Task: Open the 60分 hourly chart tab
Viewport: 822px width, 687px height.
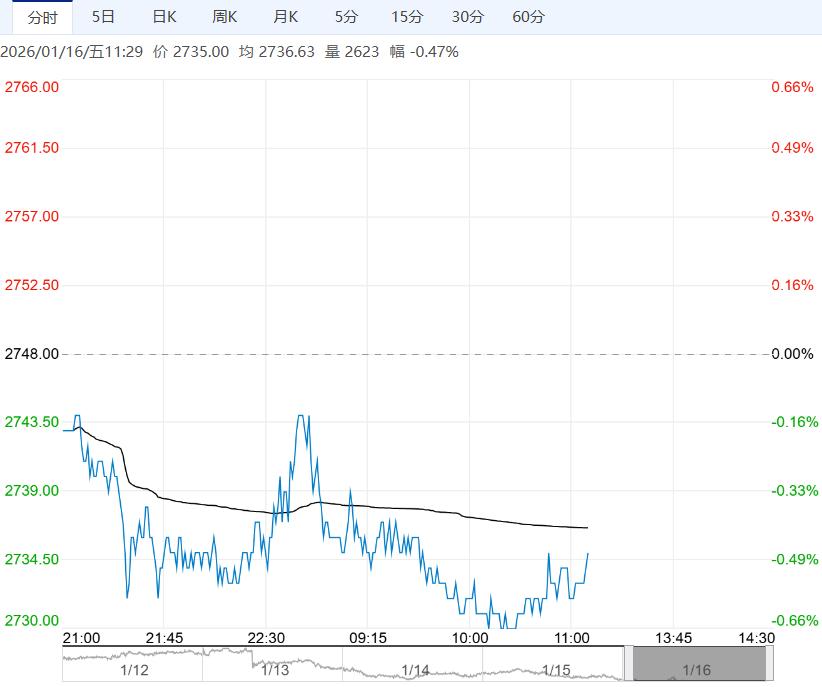Action: point(528,17)
